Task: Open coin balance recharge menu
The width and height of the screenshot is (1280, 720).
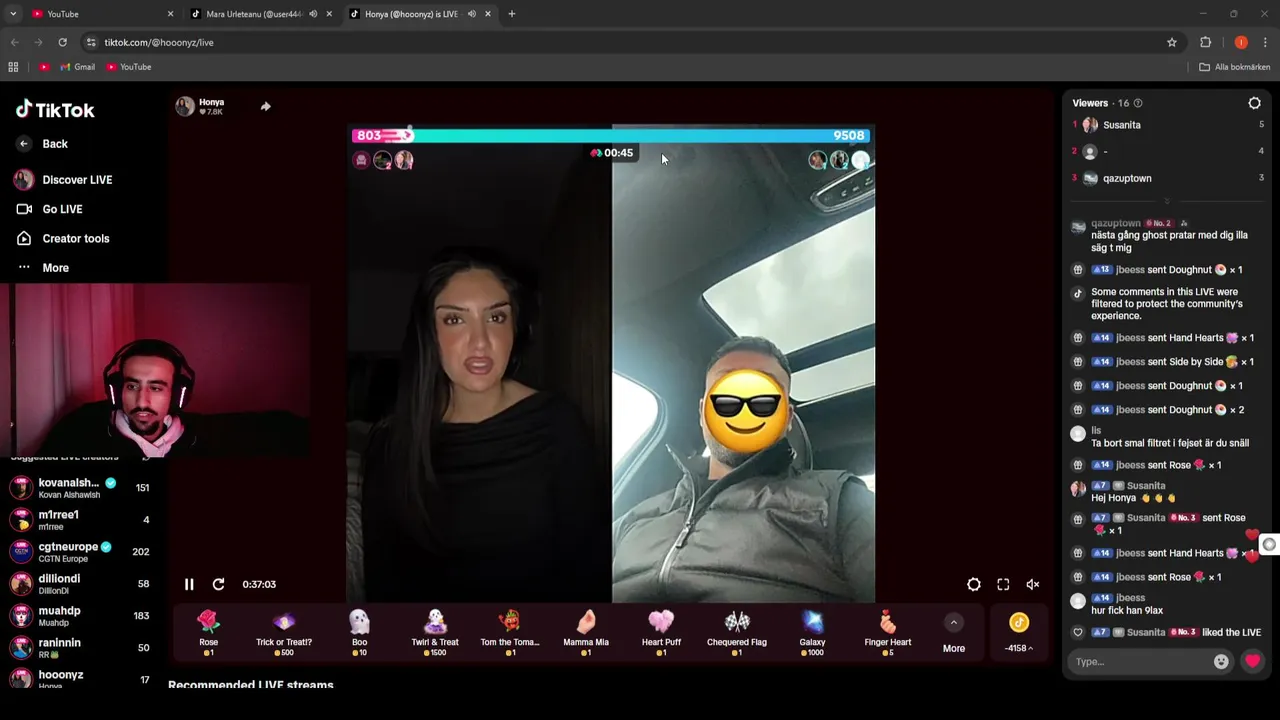Action: point(1019,634)
